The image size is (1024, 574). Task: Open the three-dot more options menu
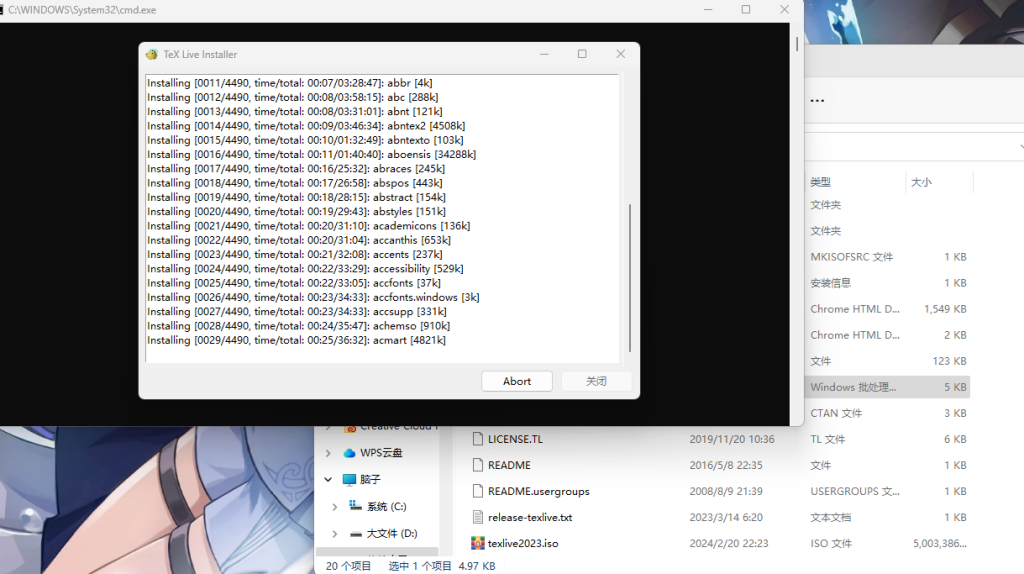point(817,101)
